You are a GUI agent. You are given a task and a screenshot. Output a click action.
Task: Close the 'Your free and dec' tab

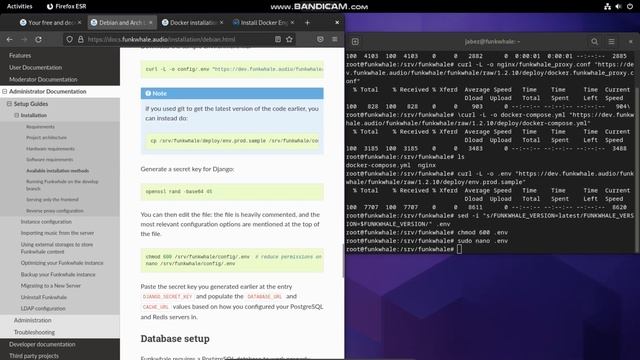pyautogui.click(x=80, y=22)
